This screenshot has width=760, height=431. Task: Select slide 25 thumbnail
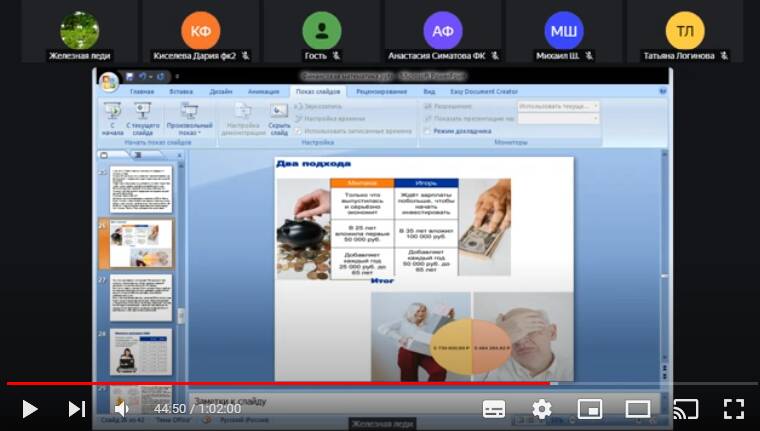pyautogui.click(x=141, y=189)
